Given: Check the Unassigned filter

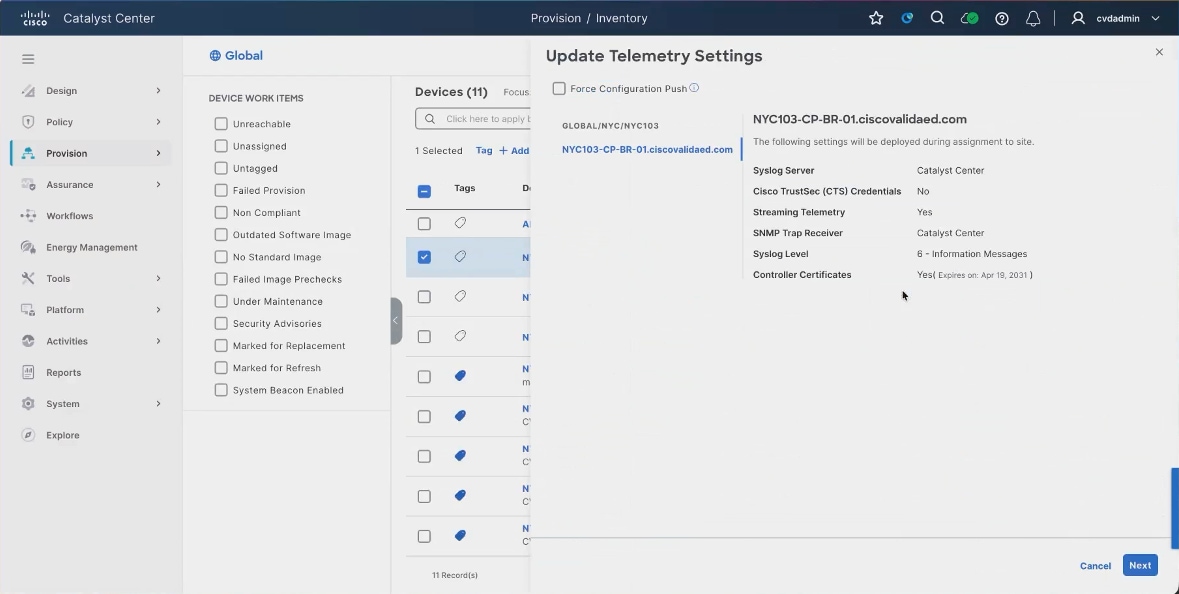Looking at the screenshot, I should [221, 146].
